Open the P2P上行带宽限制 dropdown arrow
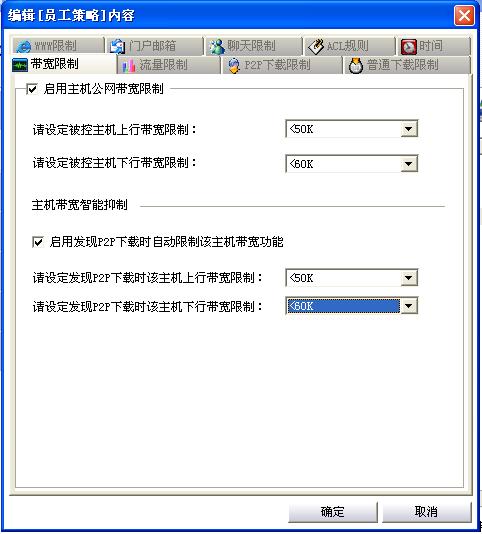Screen dimensions: 482x534 pos(408,278)
